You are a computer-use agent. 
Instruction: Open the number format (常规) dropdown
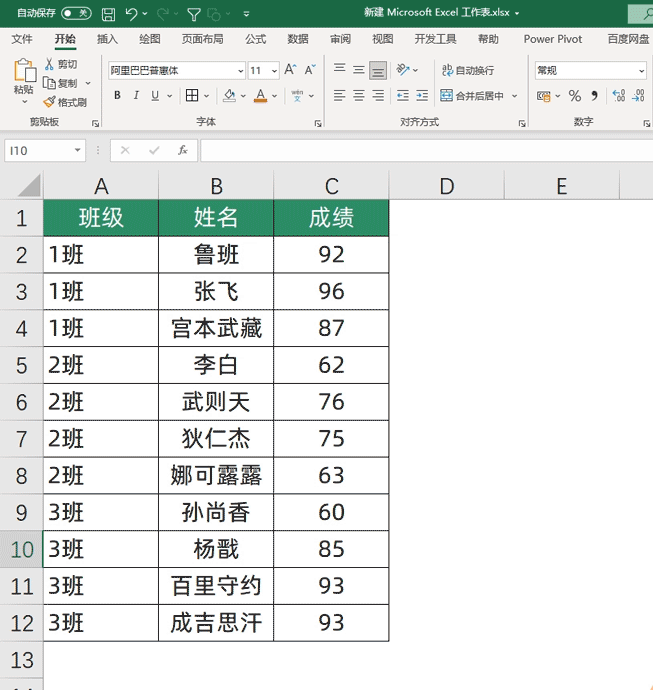(641, 71)
